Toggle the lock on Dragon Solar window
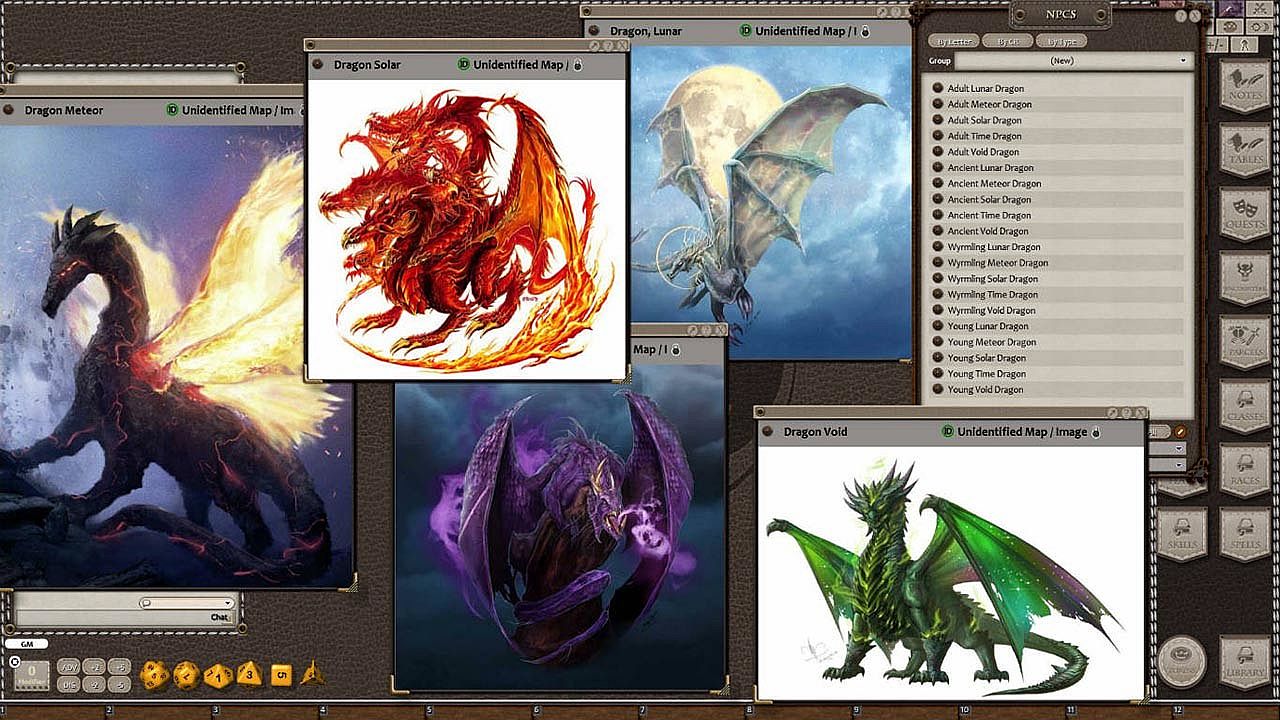The image size is (1280, 720). pyautogui.click(x=577, y=65)
